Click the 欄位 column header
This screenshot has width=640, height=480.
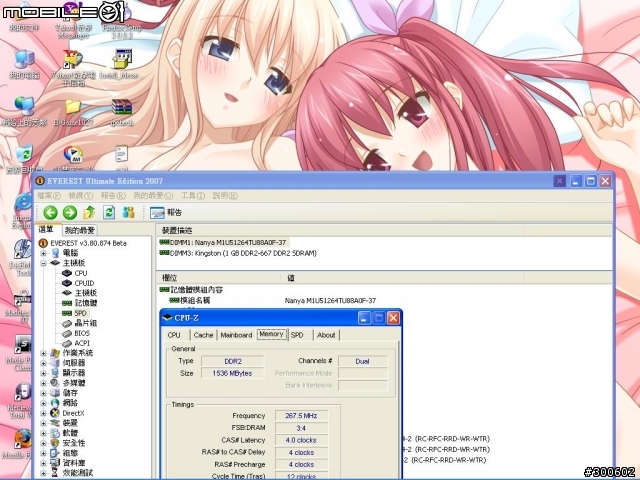pyautogui.click(x=218, y=278)
